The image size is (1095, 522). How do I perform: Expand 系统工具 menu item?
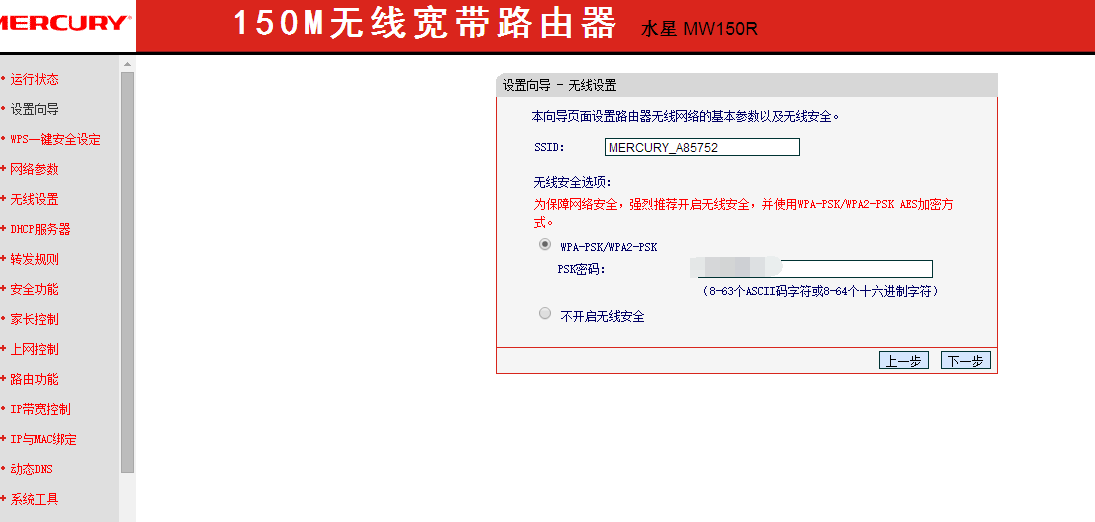click(x=34, y=500)
